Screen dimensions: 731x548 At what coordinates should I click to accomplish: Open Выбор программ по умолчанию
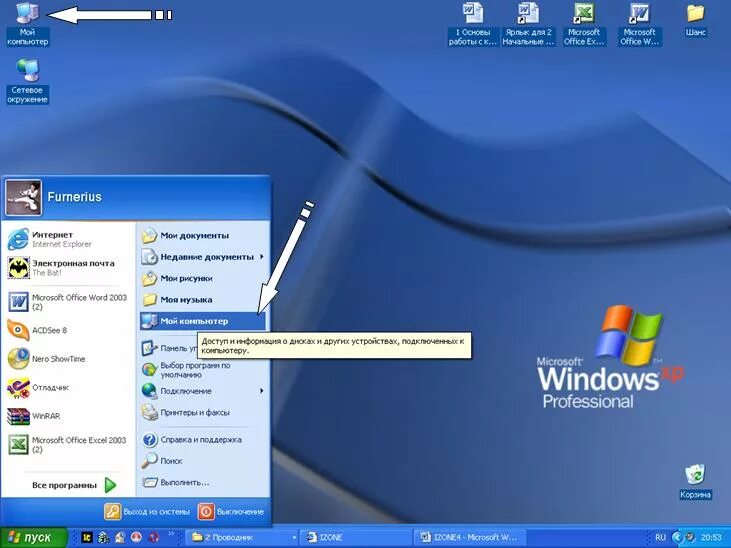click(x=203, y=370)
